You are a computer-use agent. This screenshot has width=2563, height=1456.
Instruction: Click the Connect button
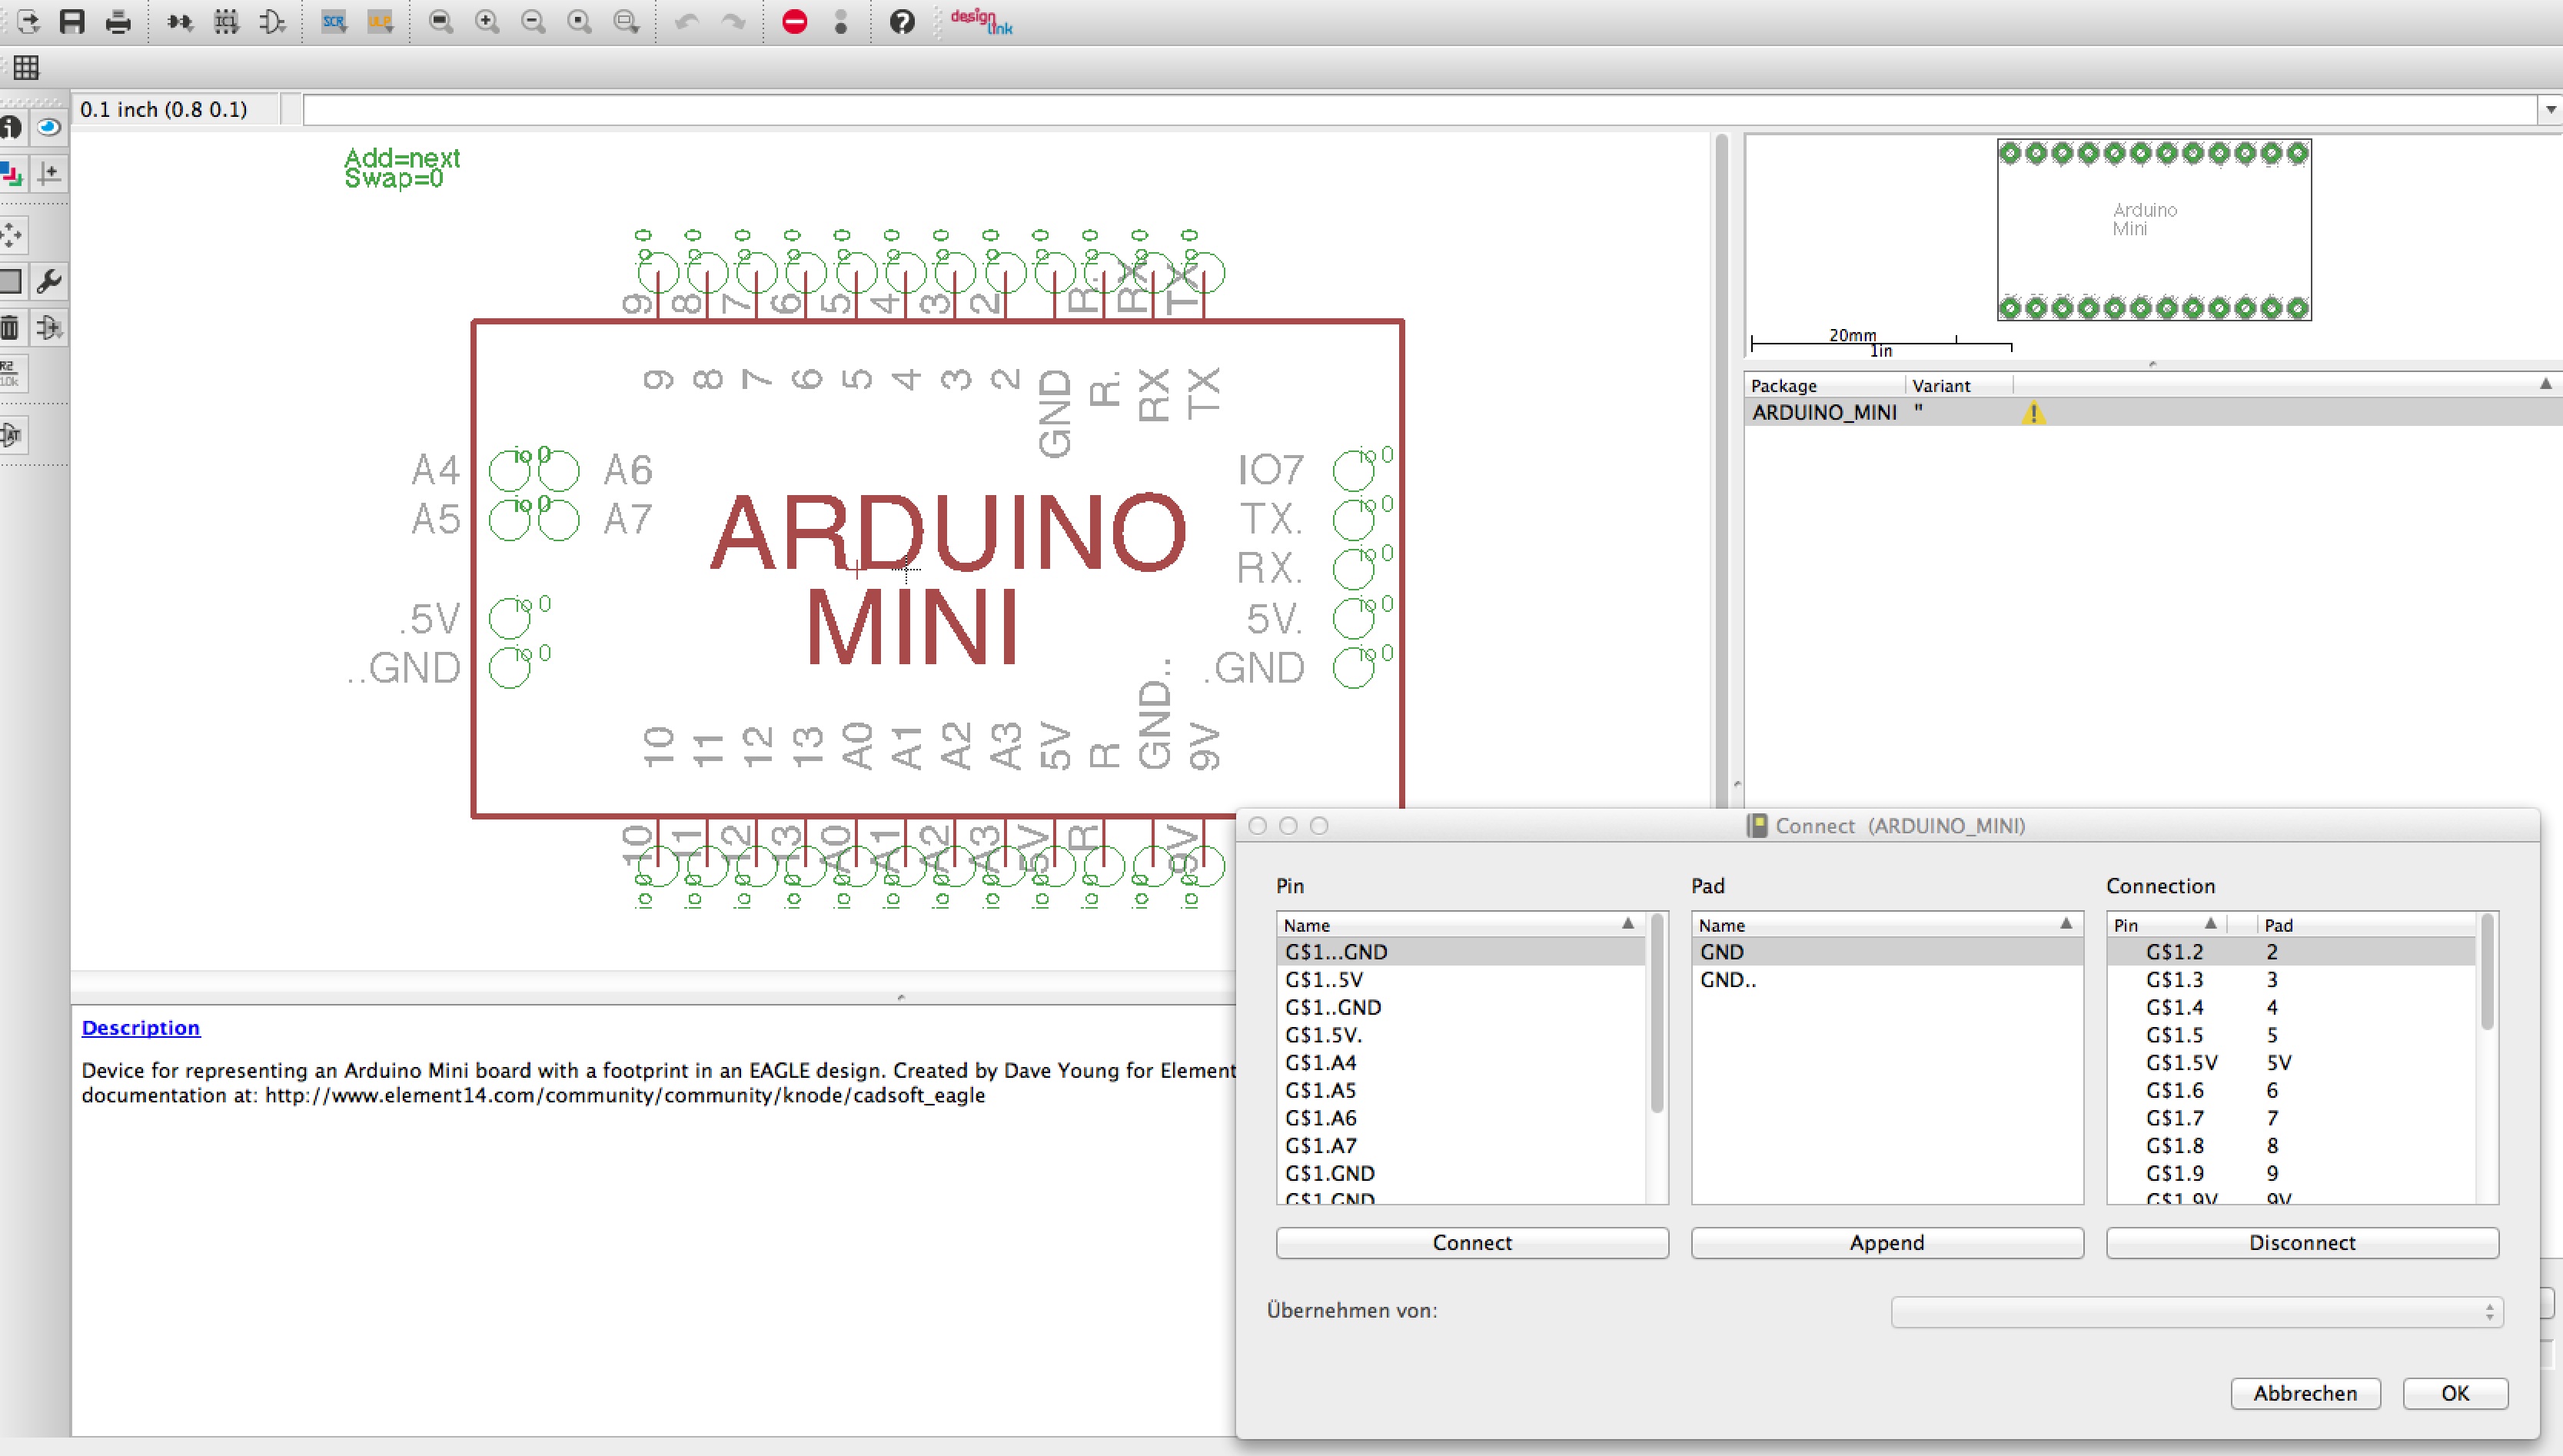click(x=1472, y=1243)
